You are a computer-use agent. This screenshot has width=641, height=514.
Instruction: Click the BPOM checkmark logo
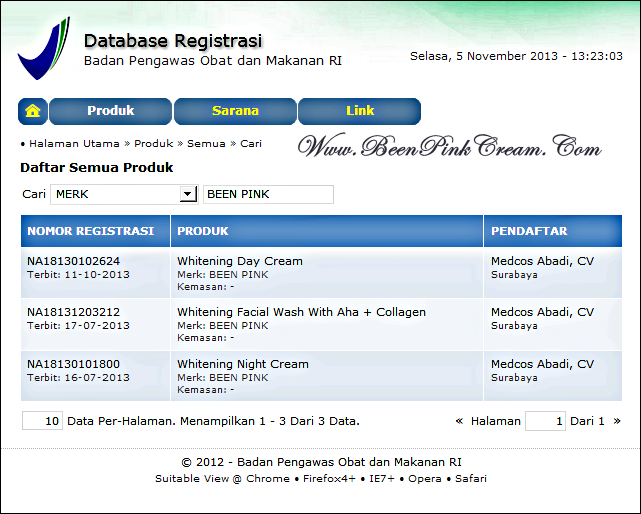[x=44, y=48]
